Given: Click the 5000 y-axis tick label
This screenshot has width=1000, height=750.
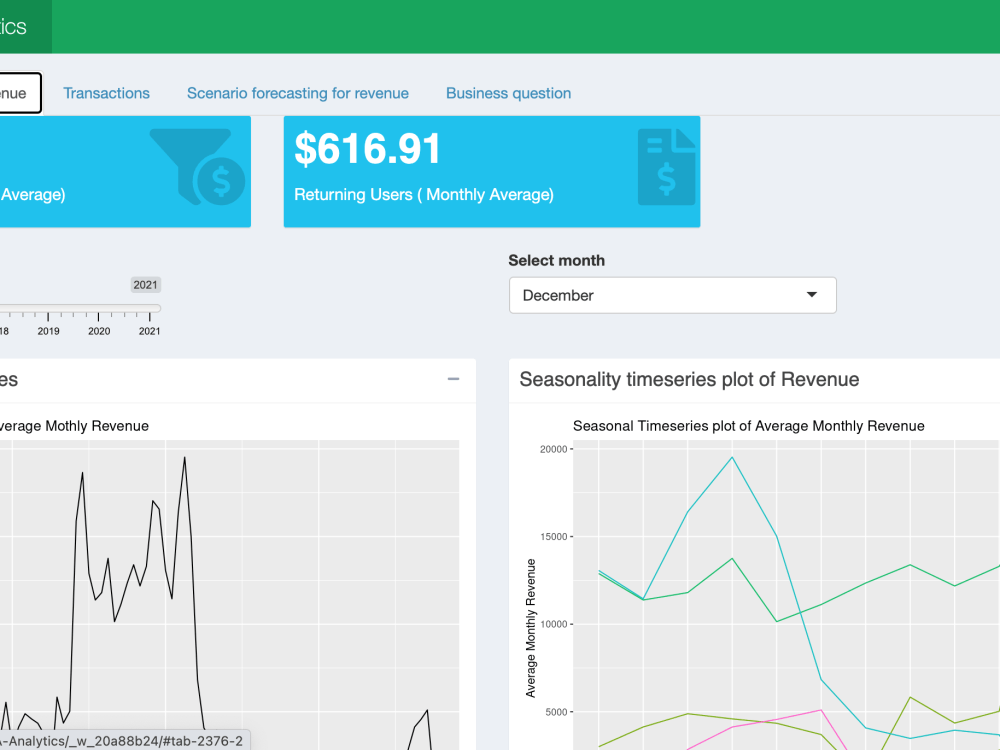Looking at the screenshot, I should 556,712.
